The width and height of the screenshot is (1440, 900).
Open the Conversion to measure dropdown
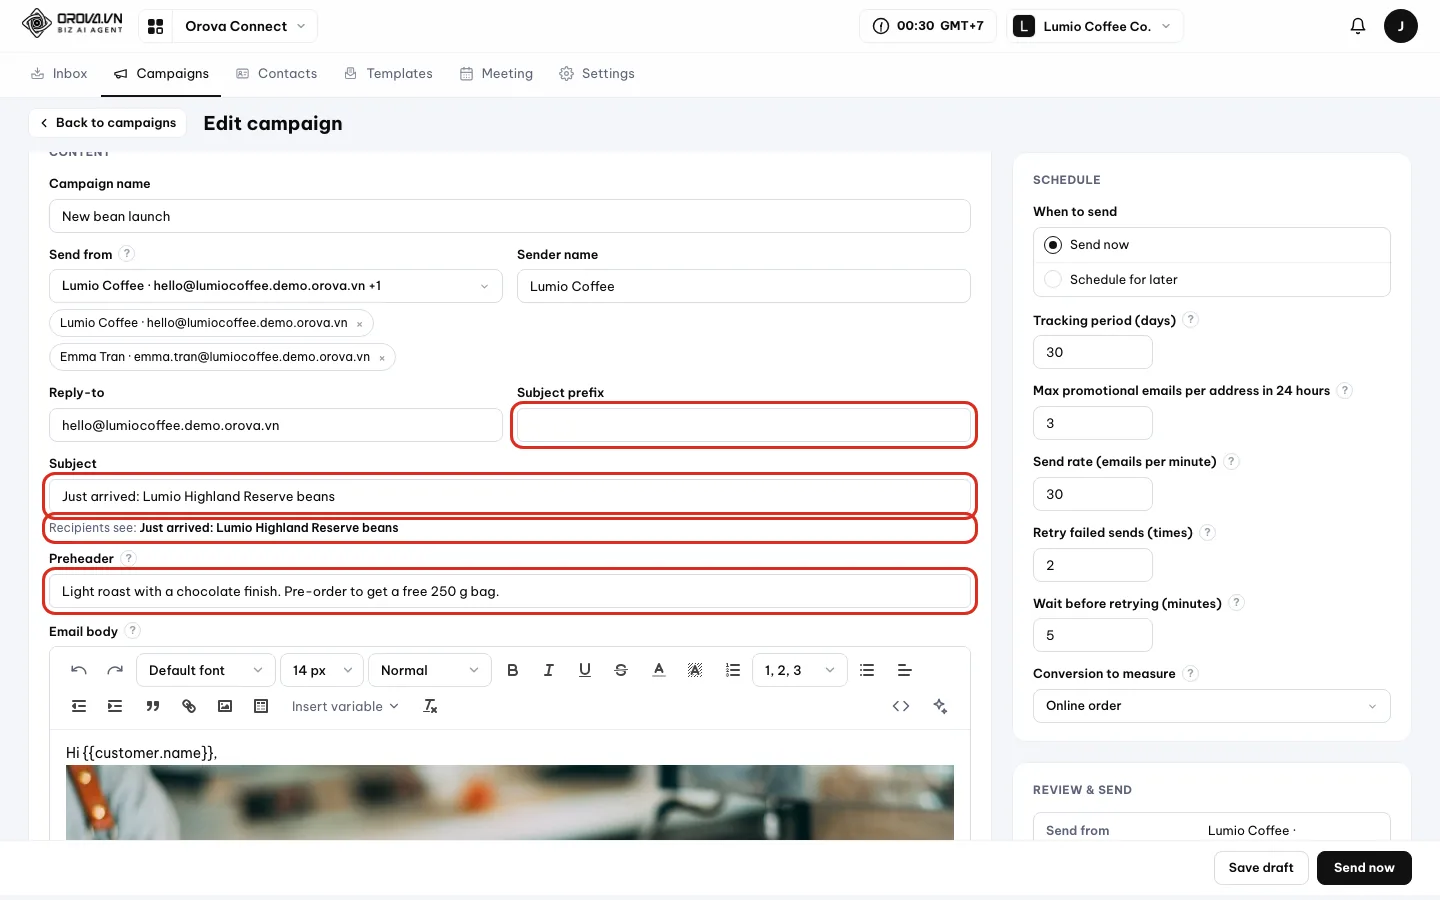pyautogui.click(x=1212, y=706)
